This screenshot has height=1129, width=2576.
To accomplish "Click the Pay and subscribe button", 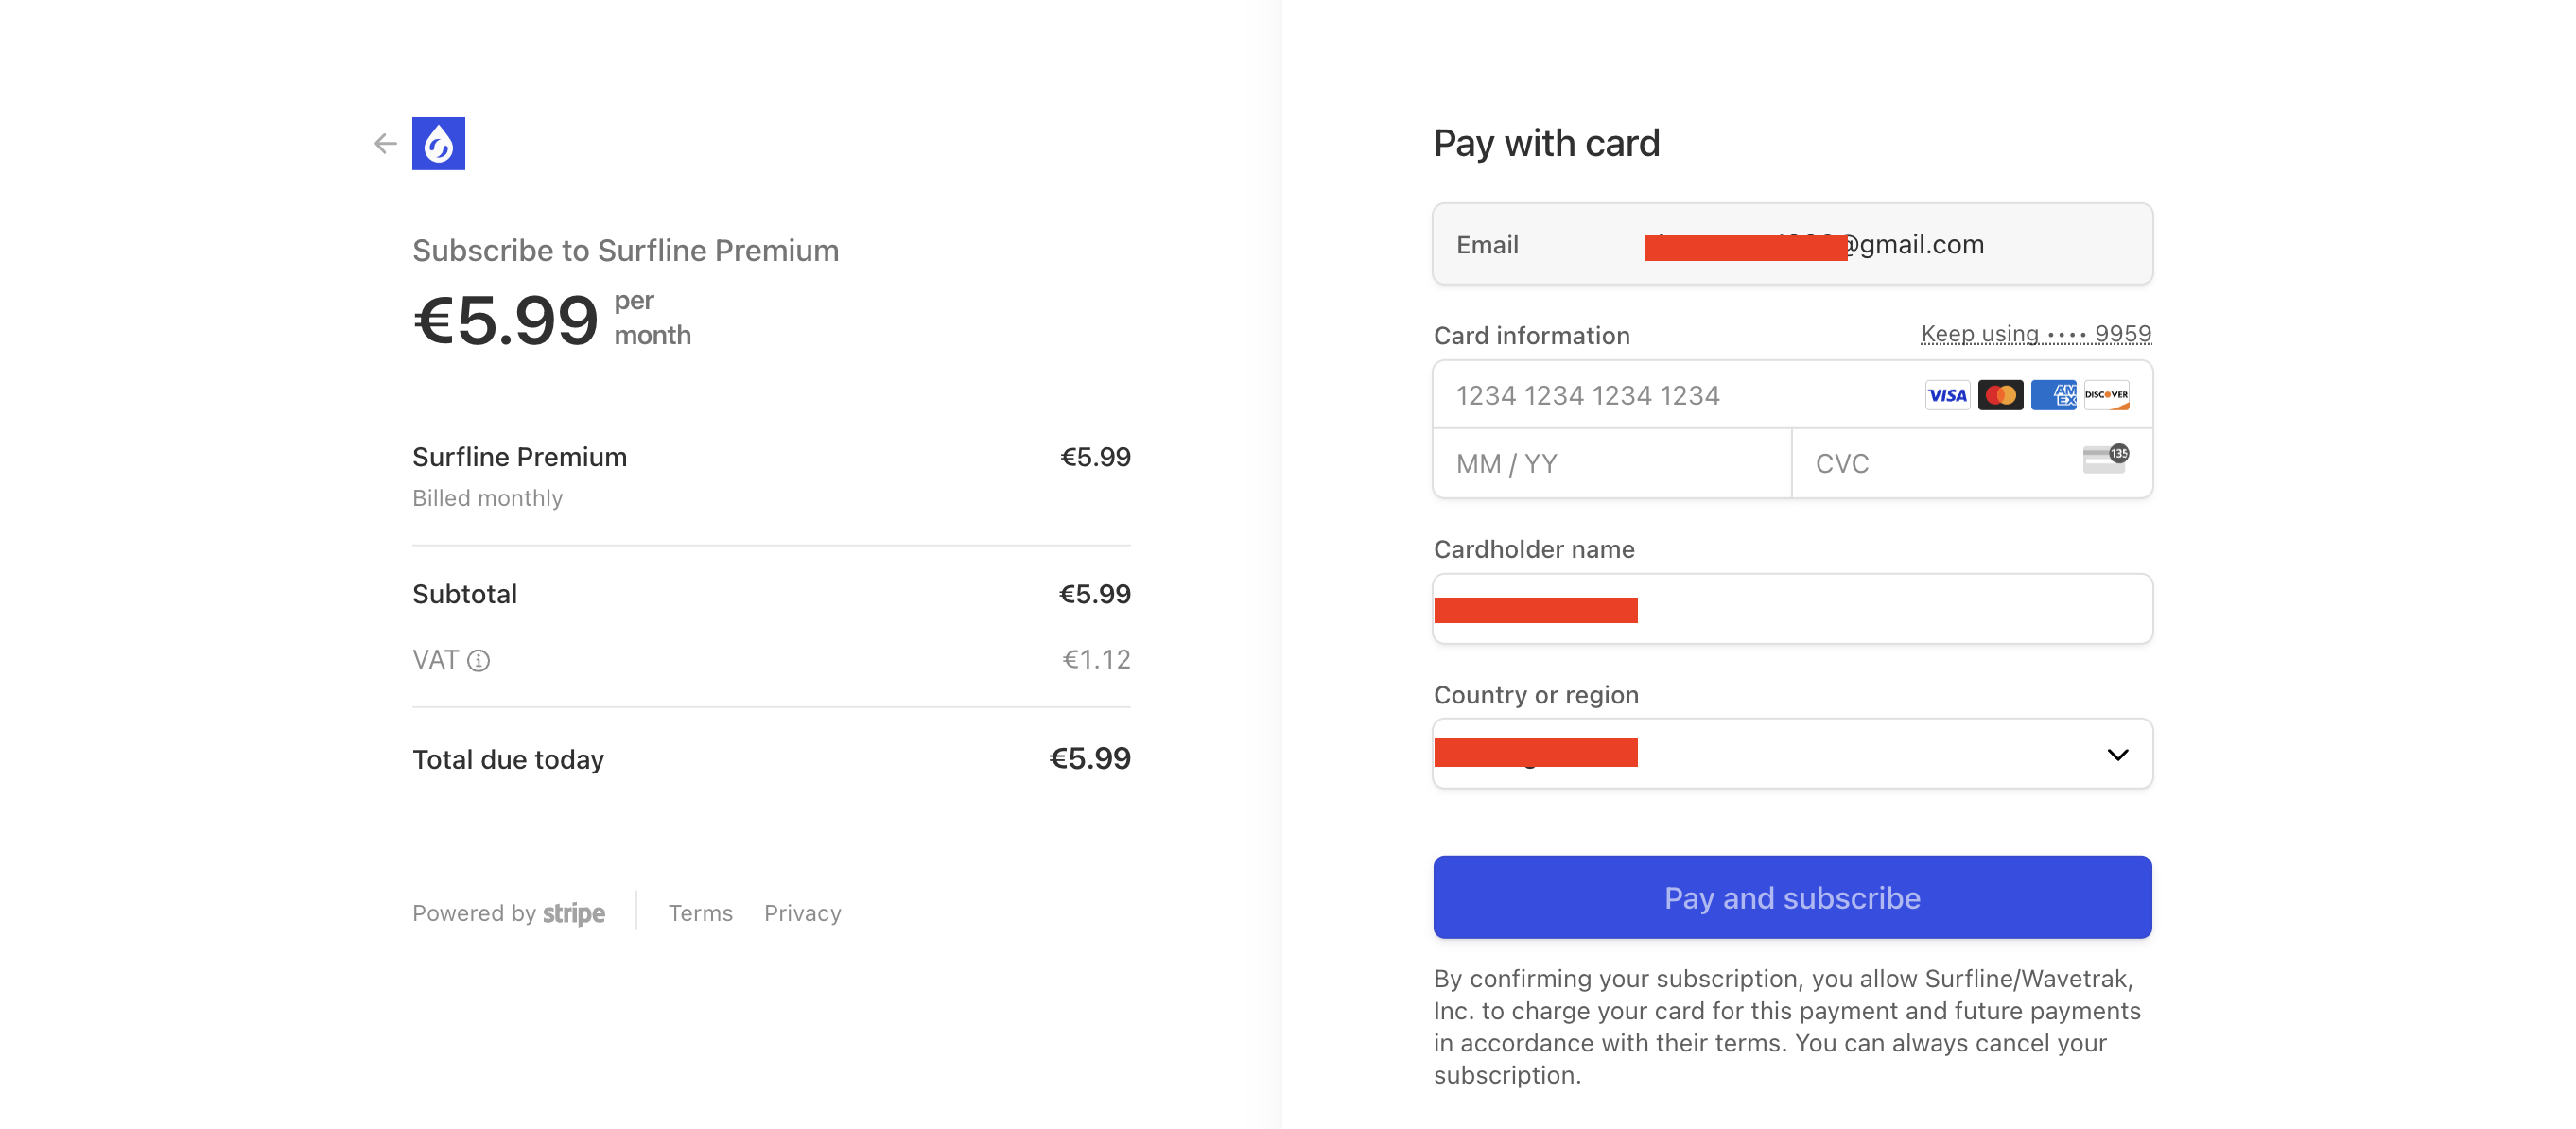I will click(x=1792, y=897).
